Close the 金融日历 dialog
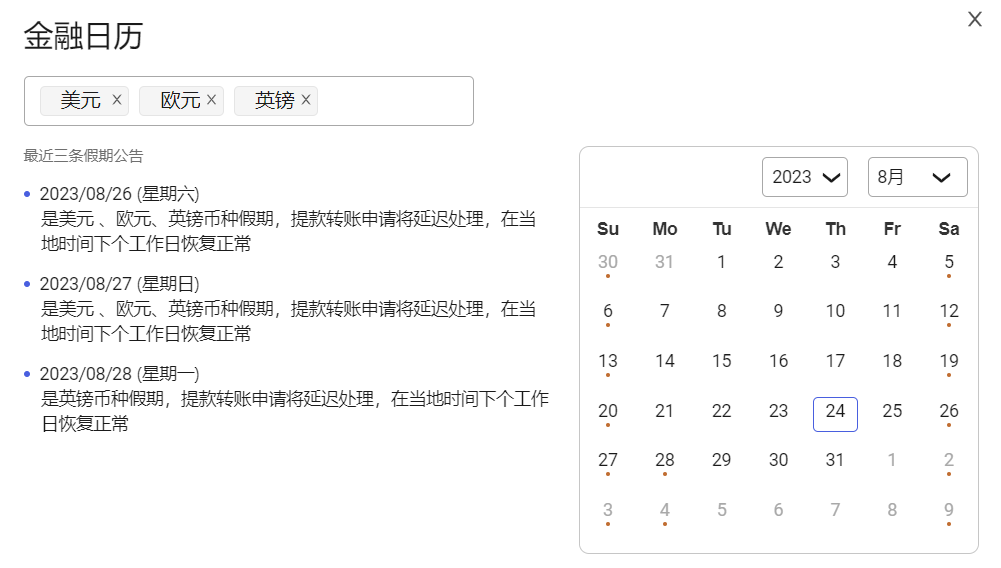The image size is (1001, 568). click(974, 19)
